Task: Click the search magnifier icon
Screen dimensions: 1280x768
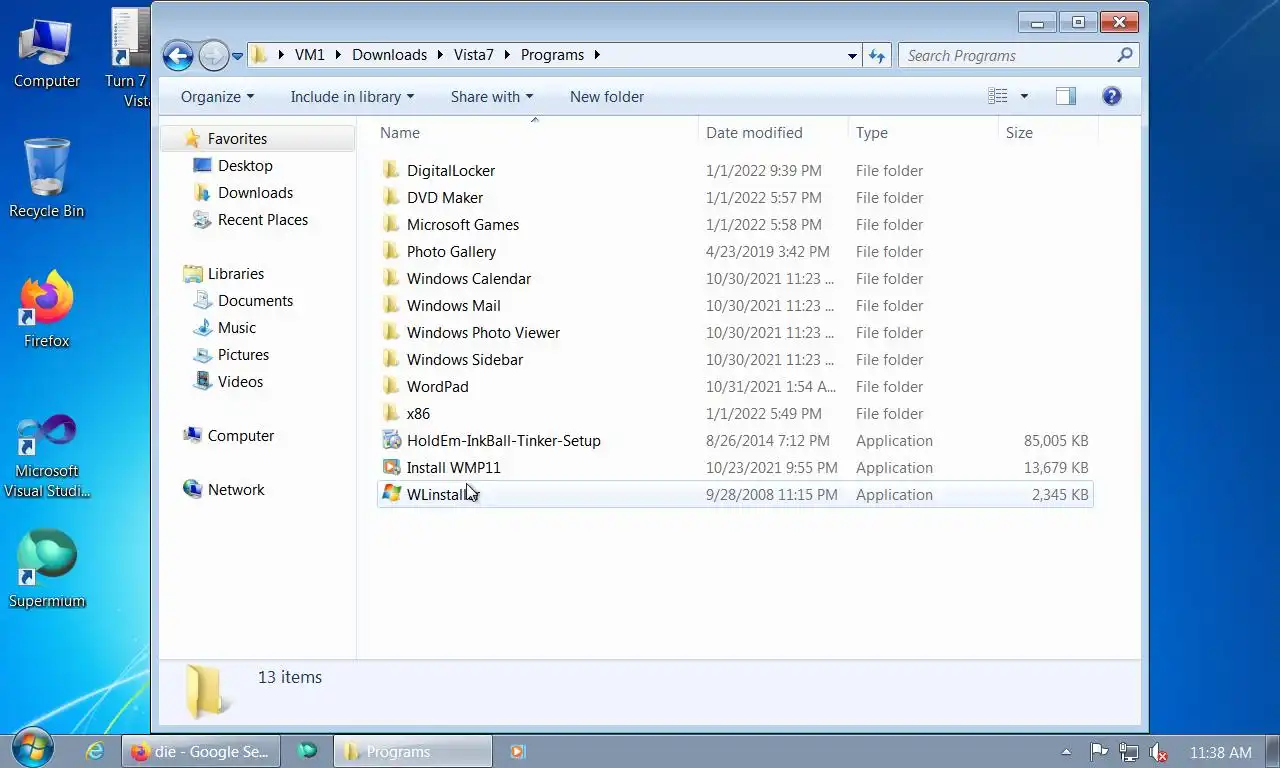Action: [x=1125, y=55]
